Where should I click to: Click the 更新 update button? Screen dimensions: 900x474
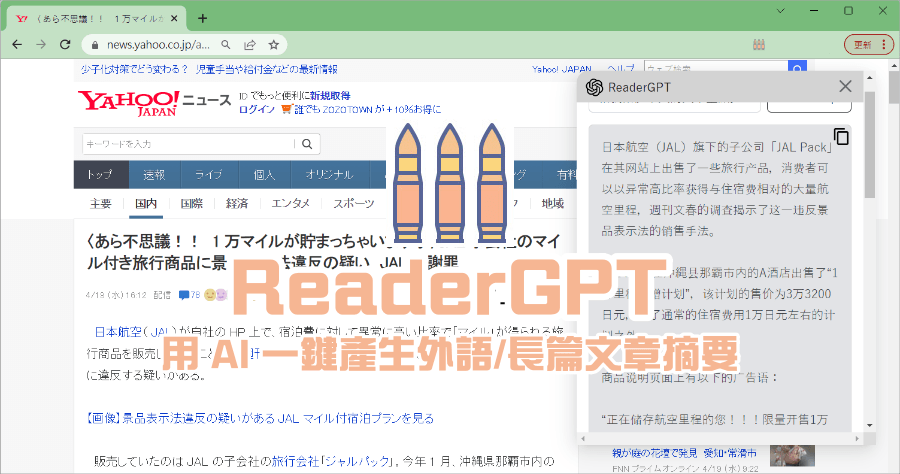862,44
